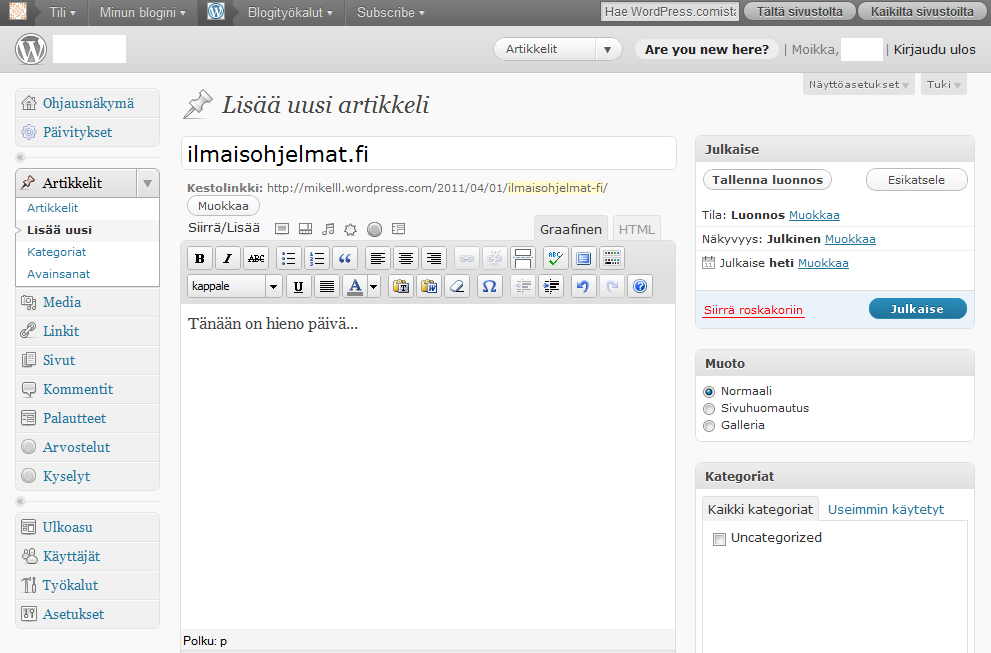This screenshot has width=991, height=653.
Task: Show Useimmin käytetyt categories tab
Action: 885,510
